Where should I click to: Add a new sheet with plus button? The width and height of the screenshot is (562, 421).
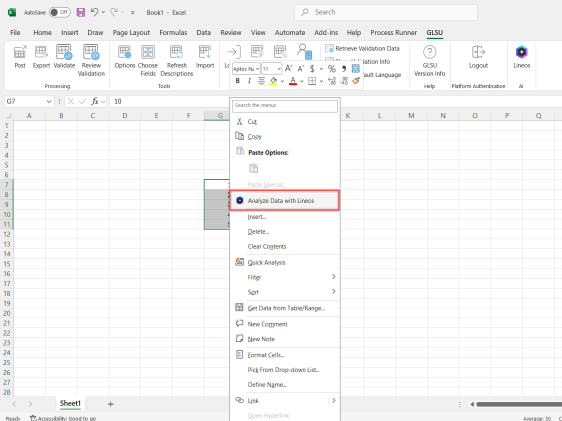pos(110,404)
